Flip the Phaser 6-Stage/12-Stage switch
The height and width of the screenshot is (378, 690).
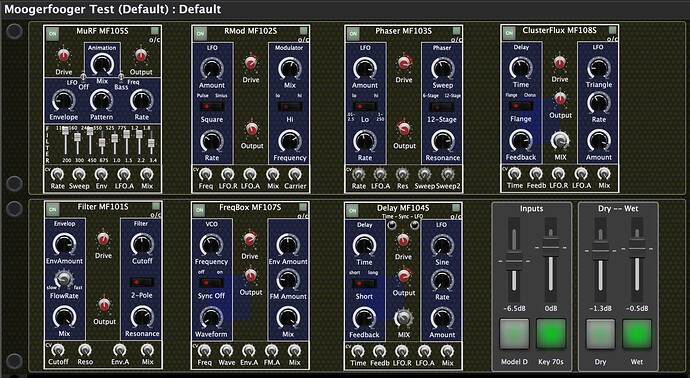[x=442, y=107]
